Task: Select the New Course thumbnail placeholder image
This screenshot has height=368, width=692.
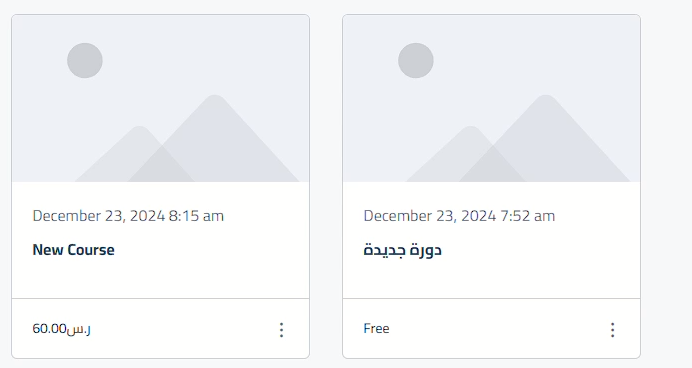Action: coord(161,98)
